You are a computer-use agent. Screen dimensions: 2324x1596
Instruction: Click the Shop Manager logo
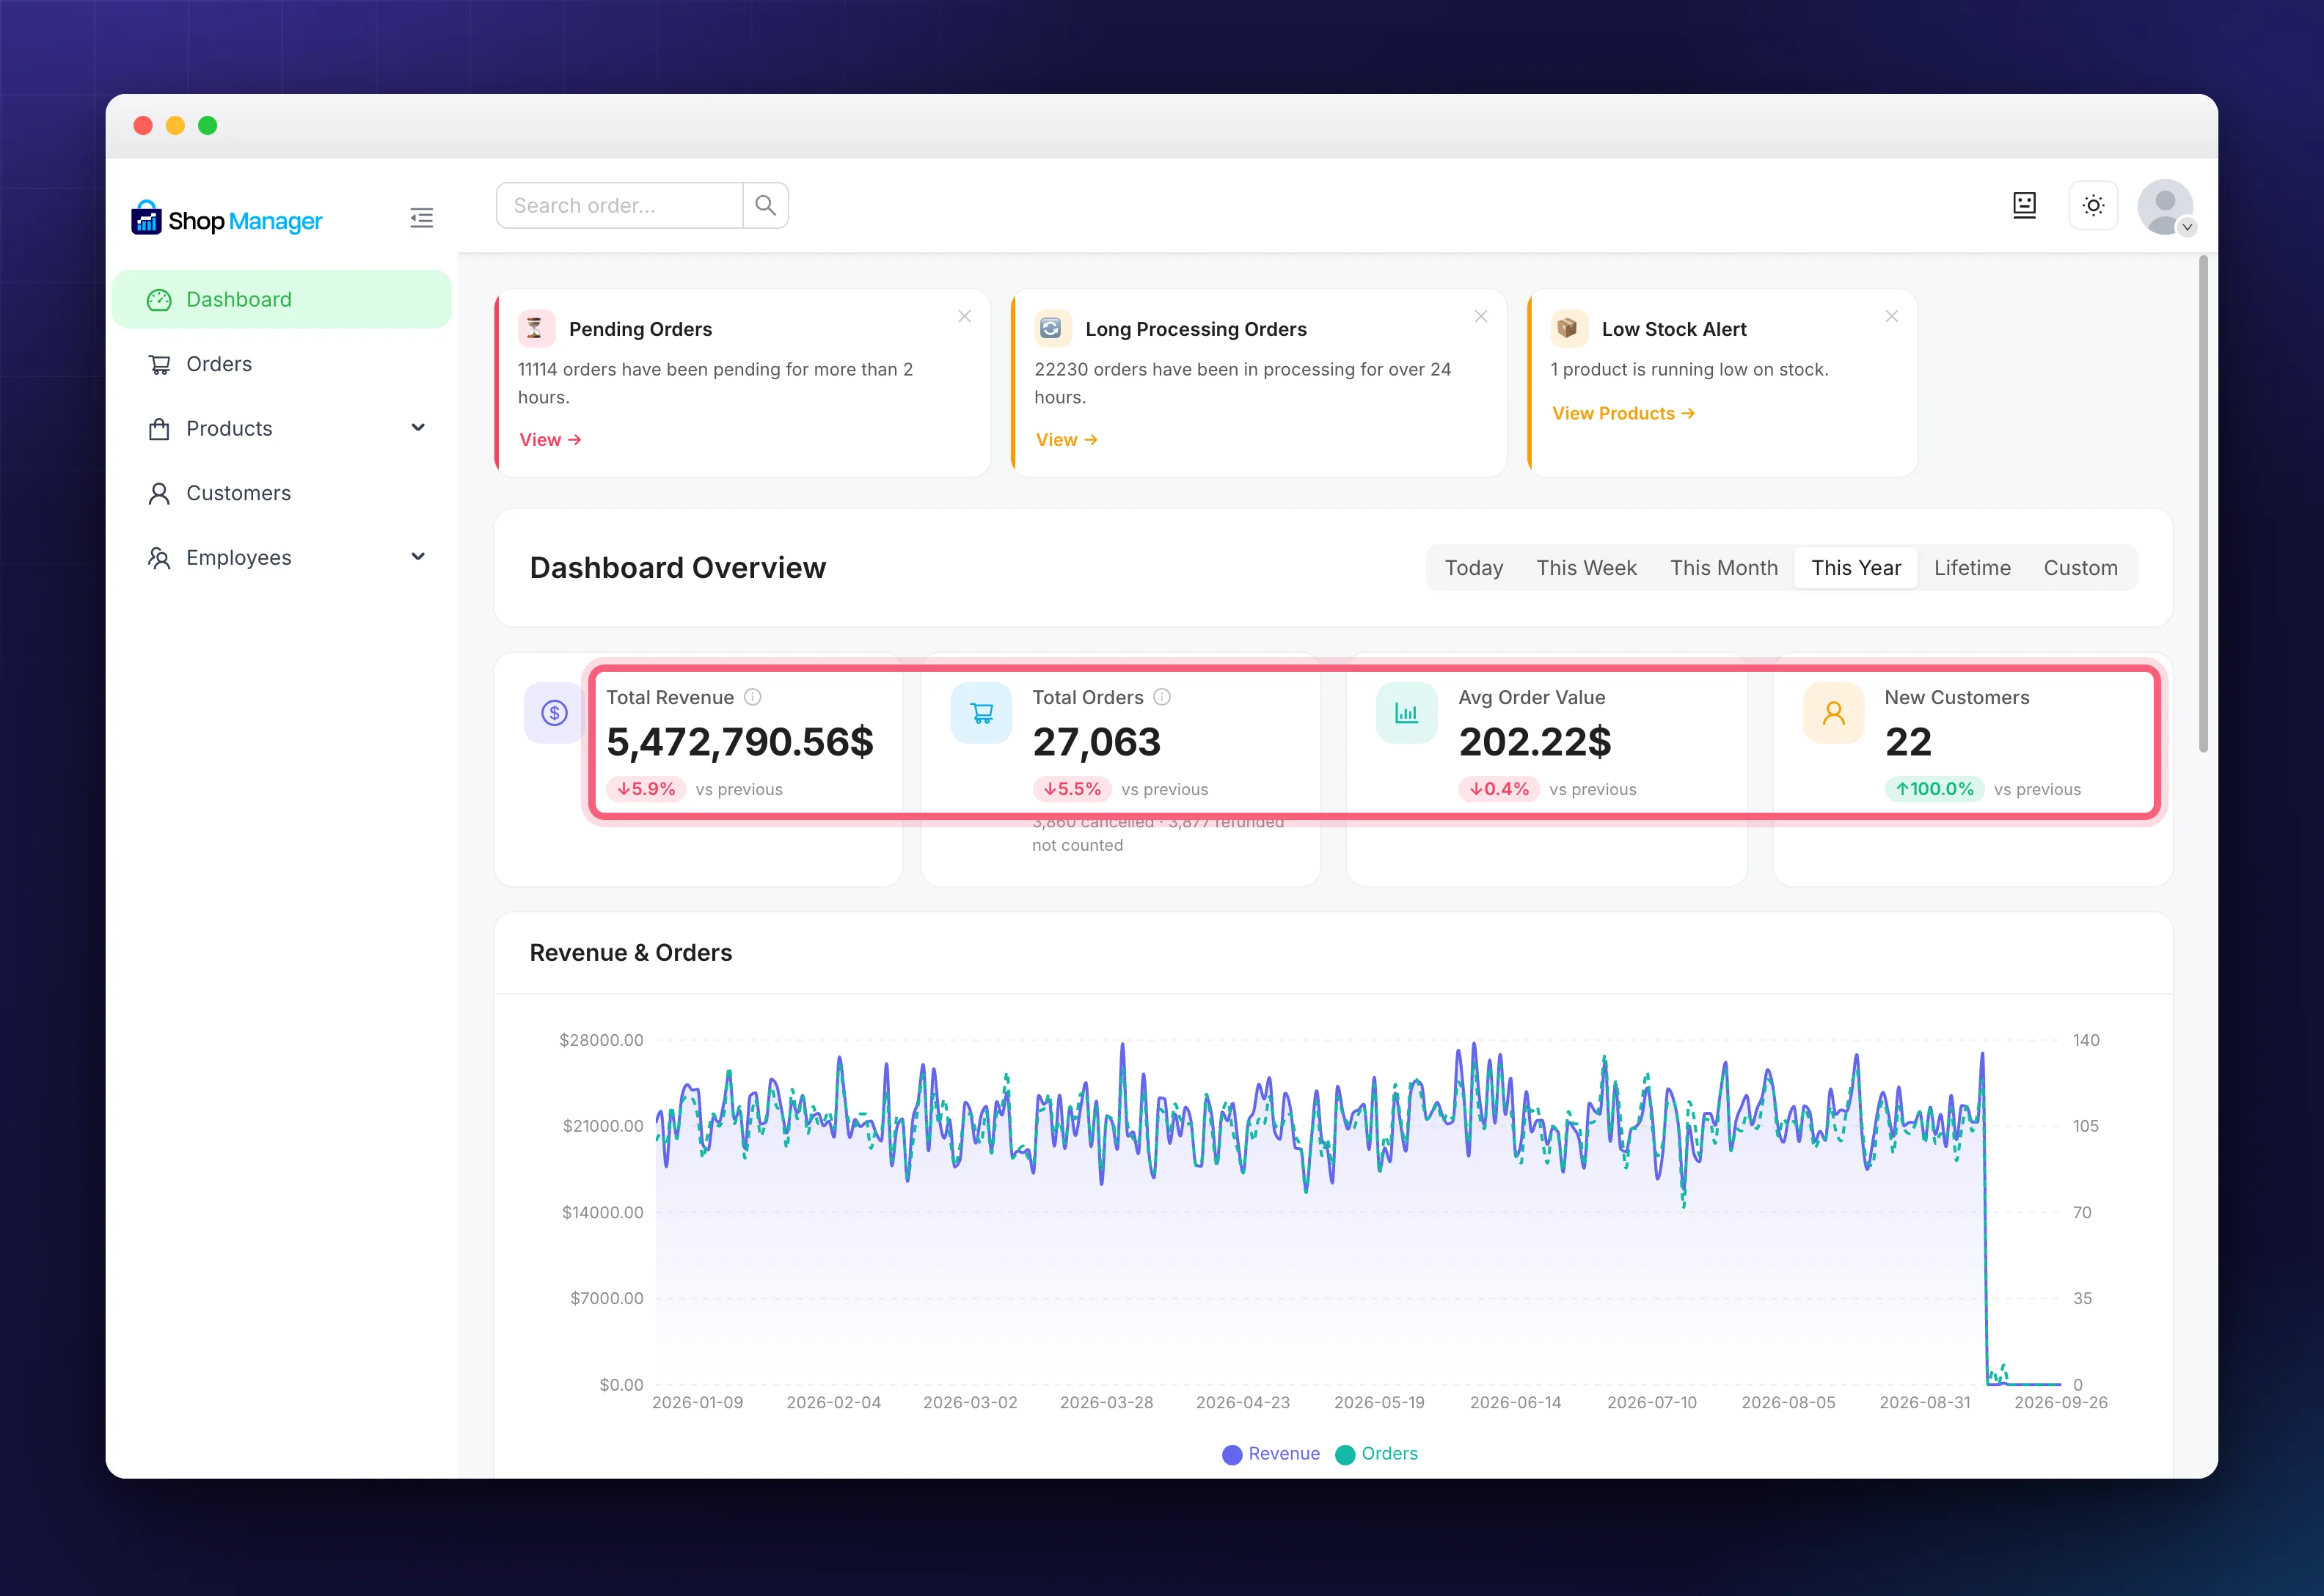tap(227, 219)
